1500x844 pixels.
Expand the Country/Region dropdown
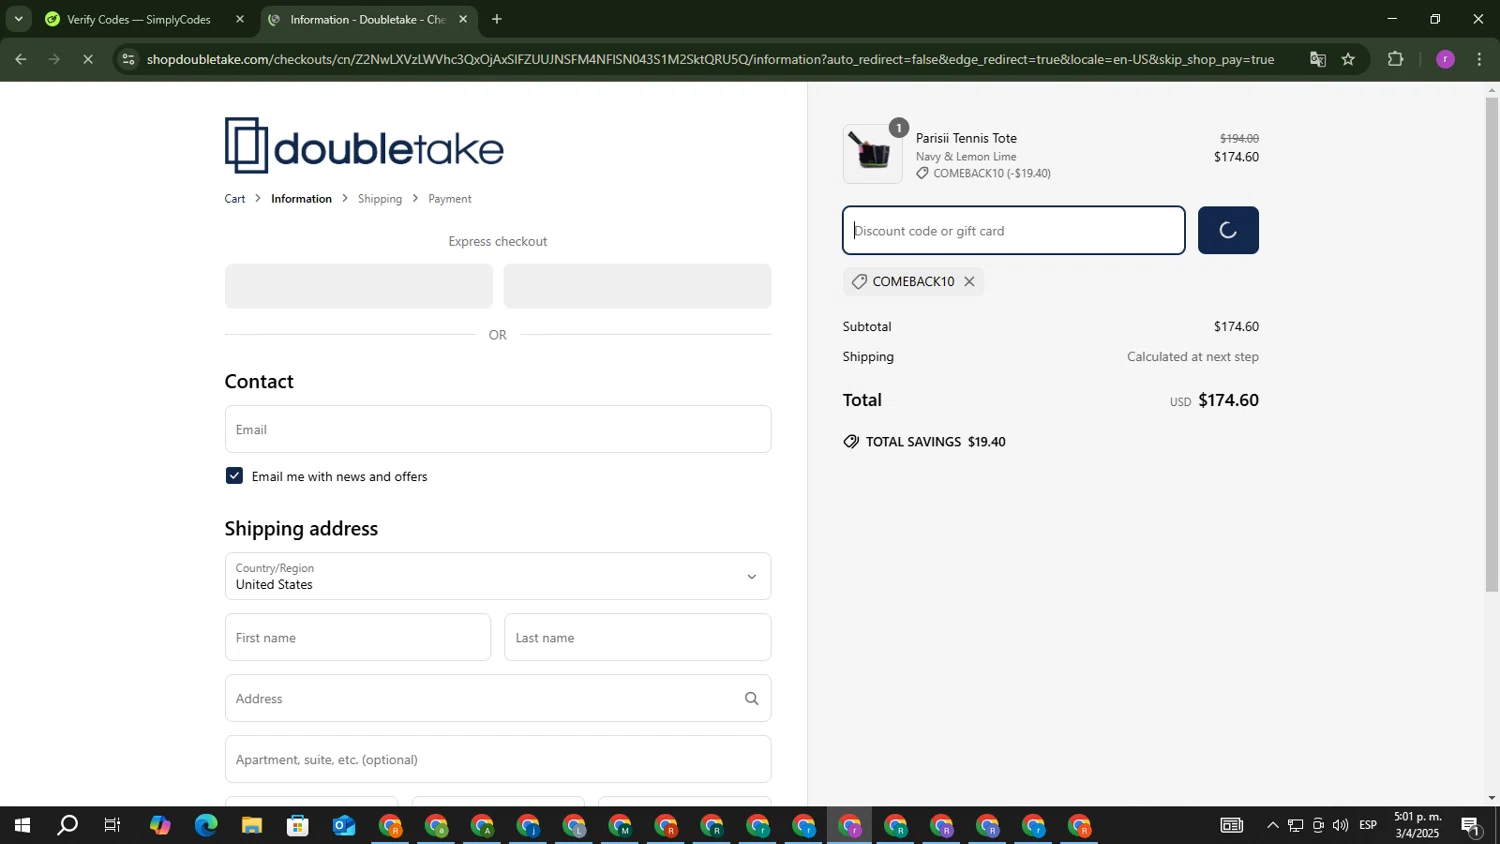tap(498, 576)
